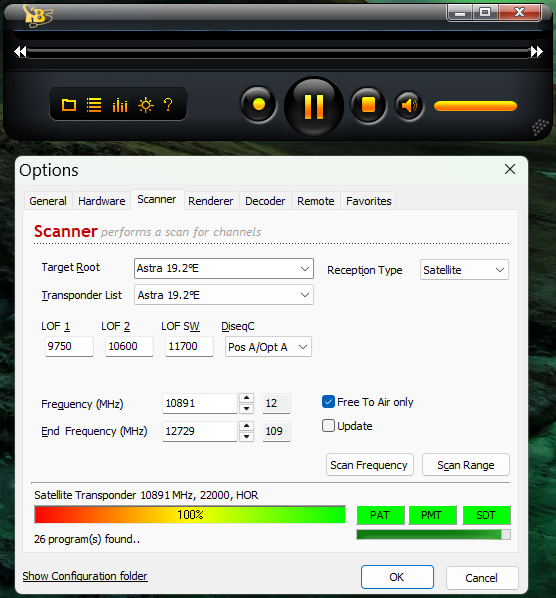
Task: Click the Scan Range button
Action: click(466, 465)
